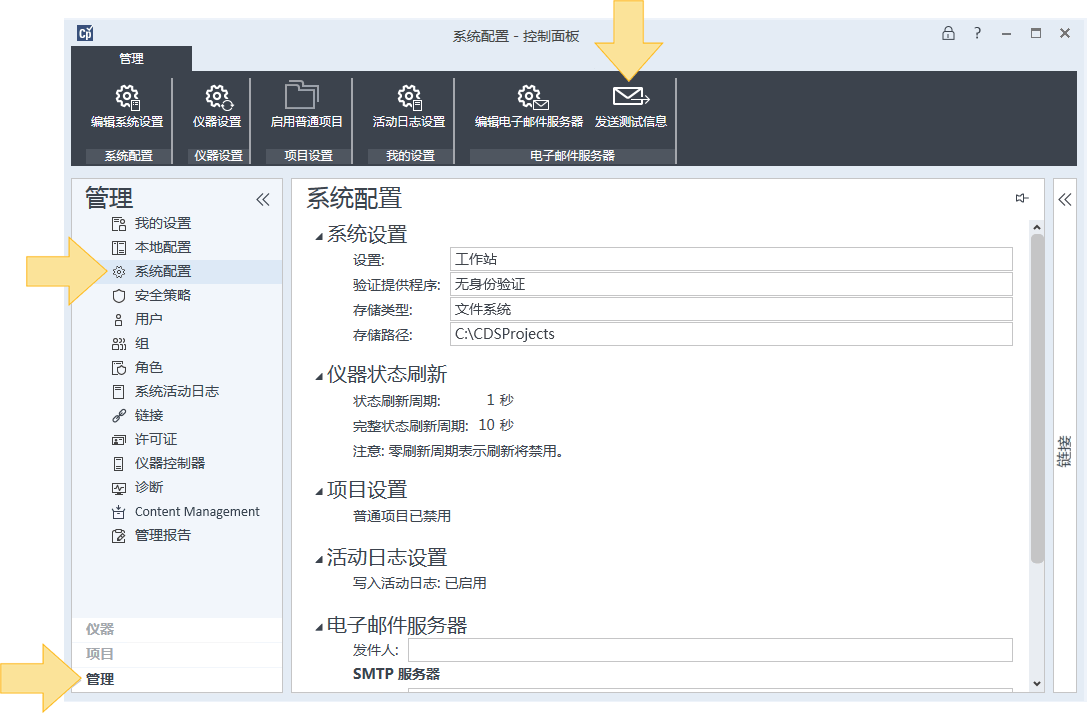Image resolution: width=1087 pixels, height=713 pixels.
Task: Select the 管理 ribbon tab
Action: [132, 59]
